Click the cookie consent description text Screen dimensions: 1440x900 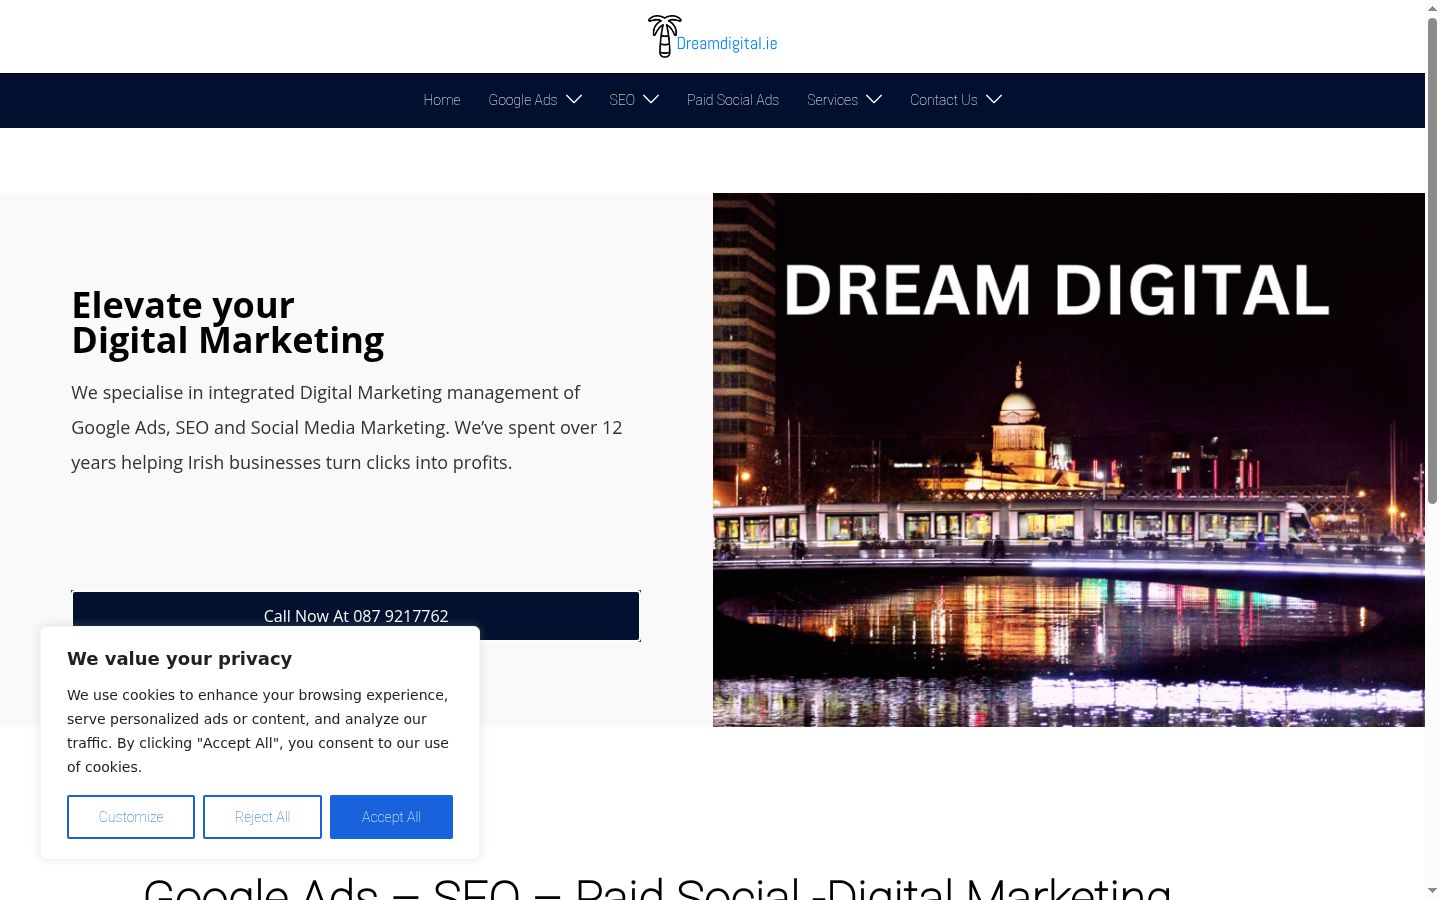coord(258,731)
